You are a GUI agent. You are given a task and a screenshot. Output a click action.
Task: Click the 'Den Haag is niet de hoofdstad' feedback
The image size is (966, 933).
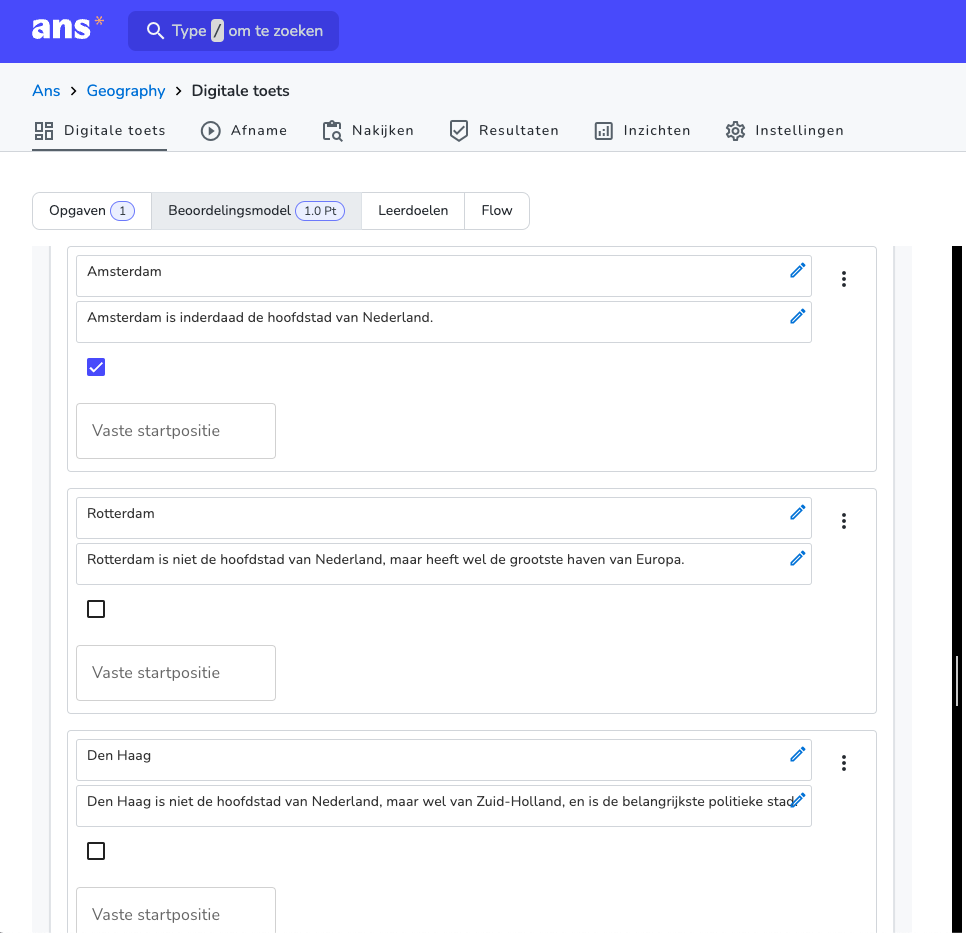tap(440, 802)
